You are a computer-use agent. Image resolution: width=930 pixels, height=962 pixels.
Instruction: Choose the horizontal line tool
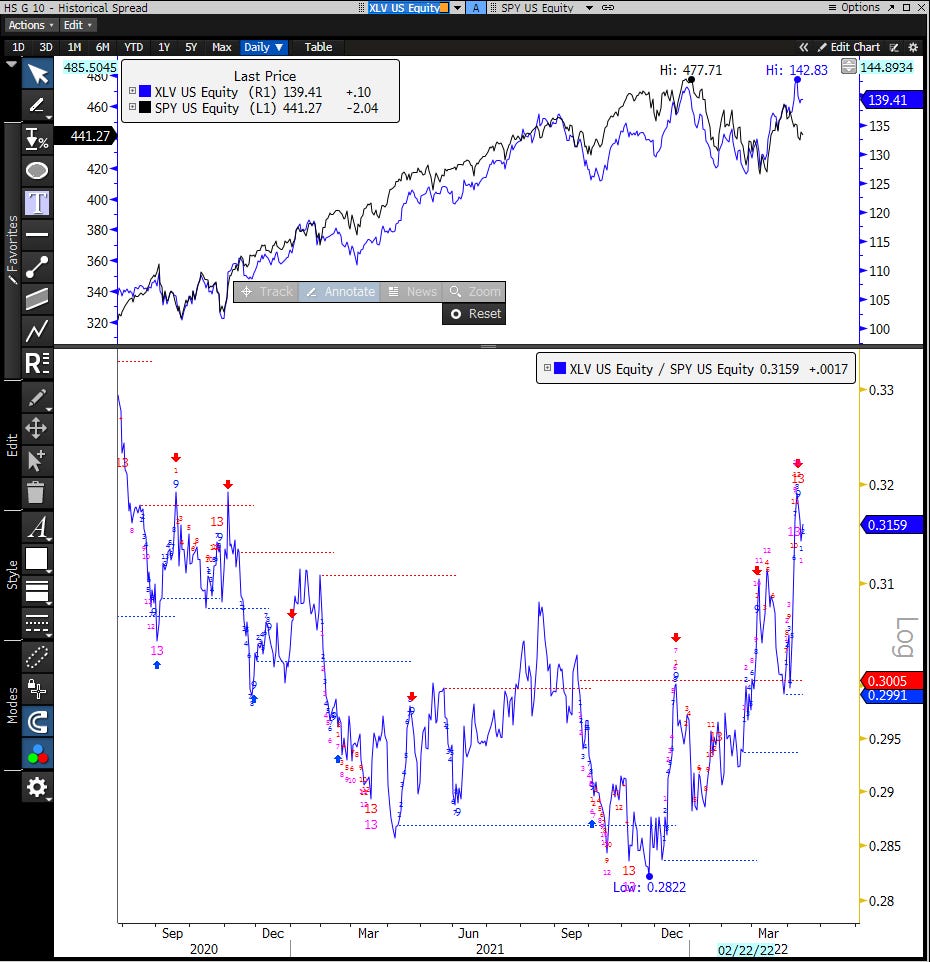tap(37, 234)
